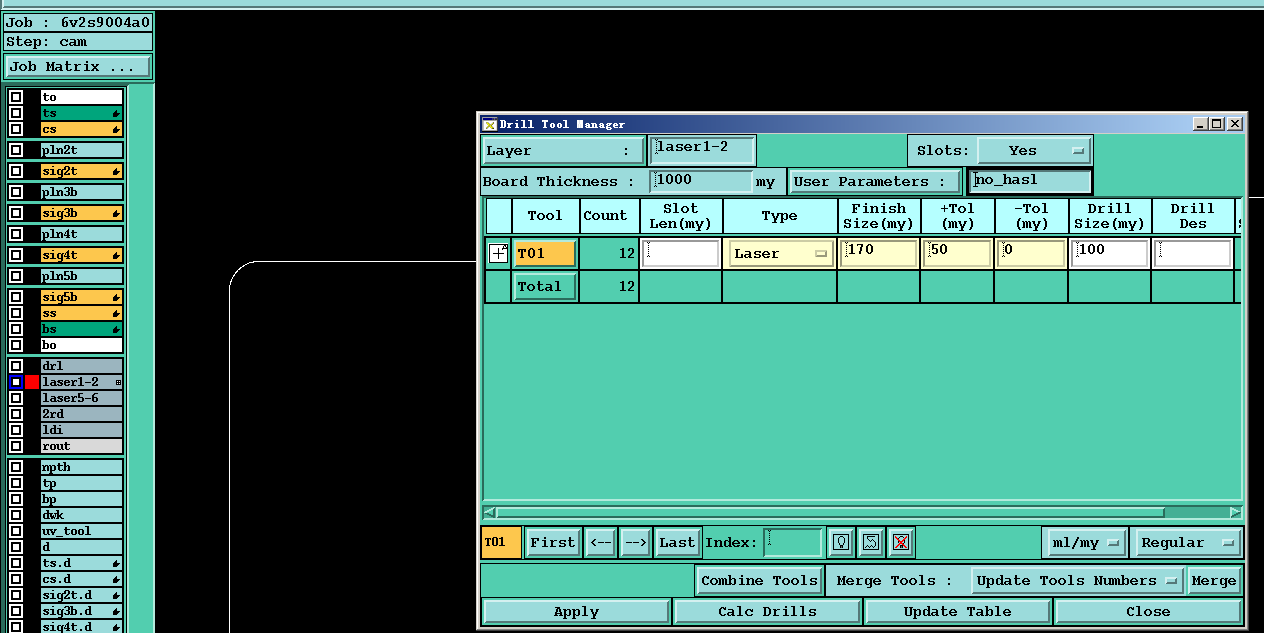
Task: Click the lightbulb highlight icon beside Index
Action: pos(842,542)
